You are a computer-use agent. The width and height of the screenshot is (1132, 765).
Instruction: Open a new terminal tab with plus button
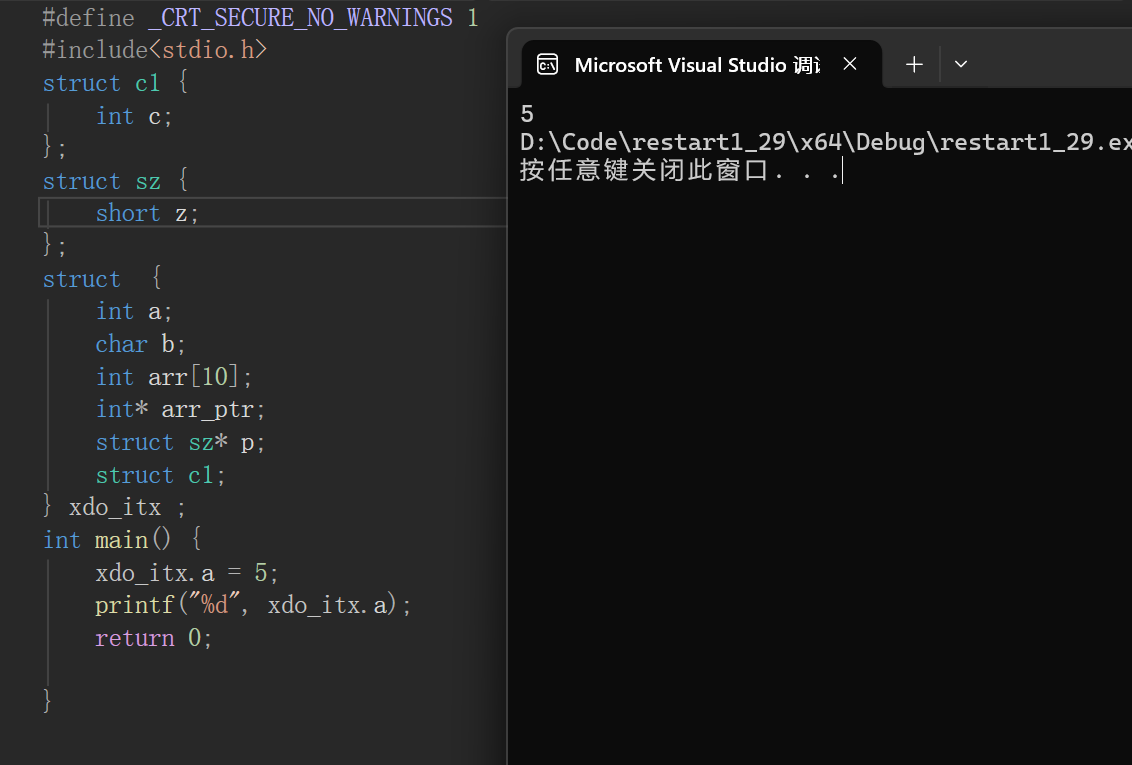(914, 64)
